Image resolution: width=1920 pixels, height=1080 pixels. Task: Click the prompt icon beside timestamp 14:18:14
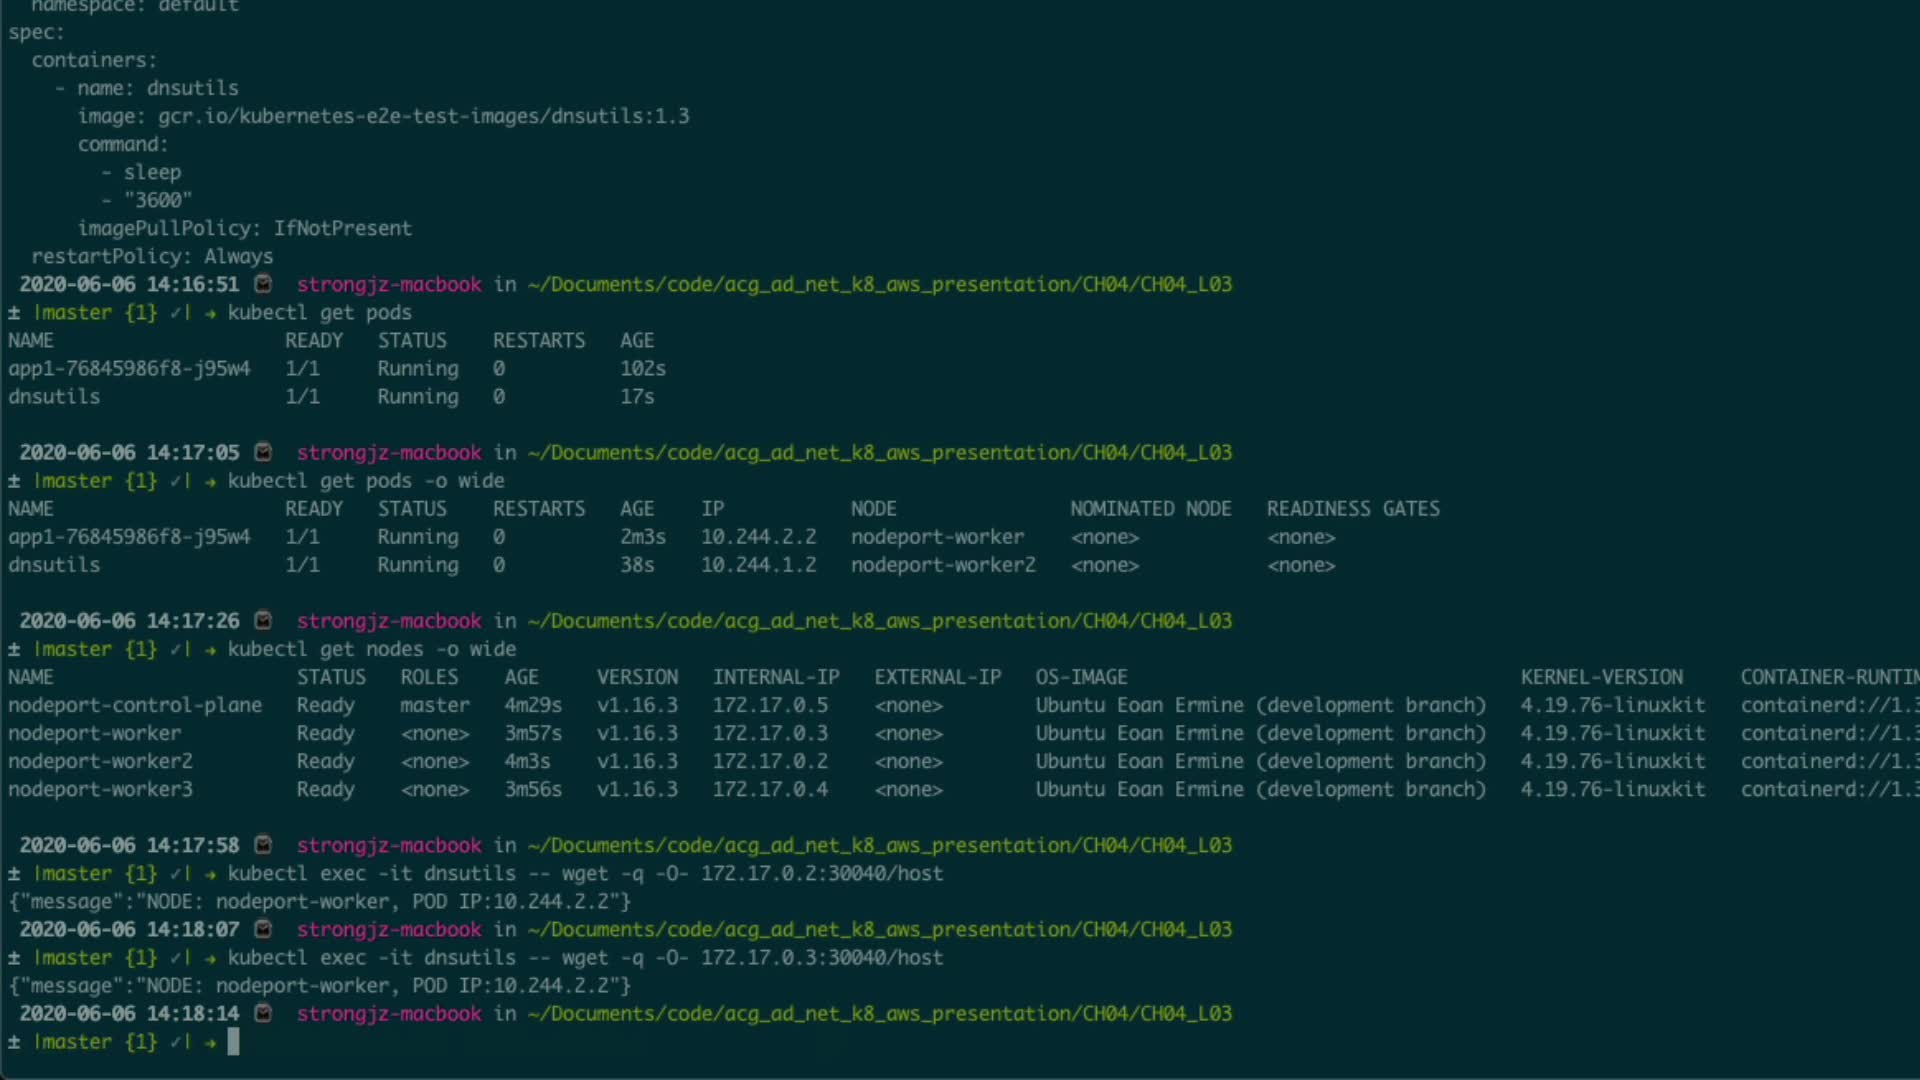263,1013
